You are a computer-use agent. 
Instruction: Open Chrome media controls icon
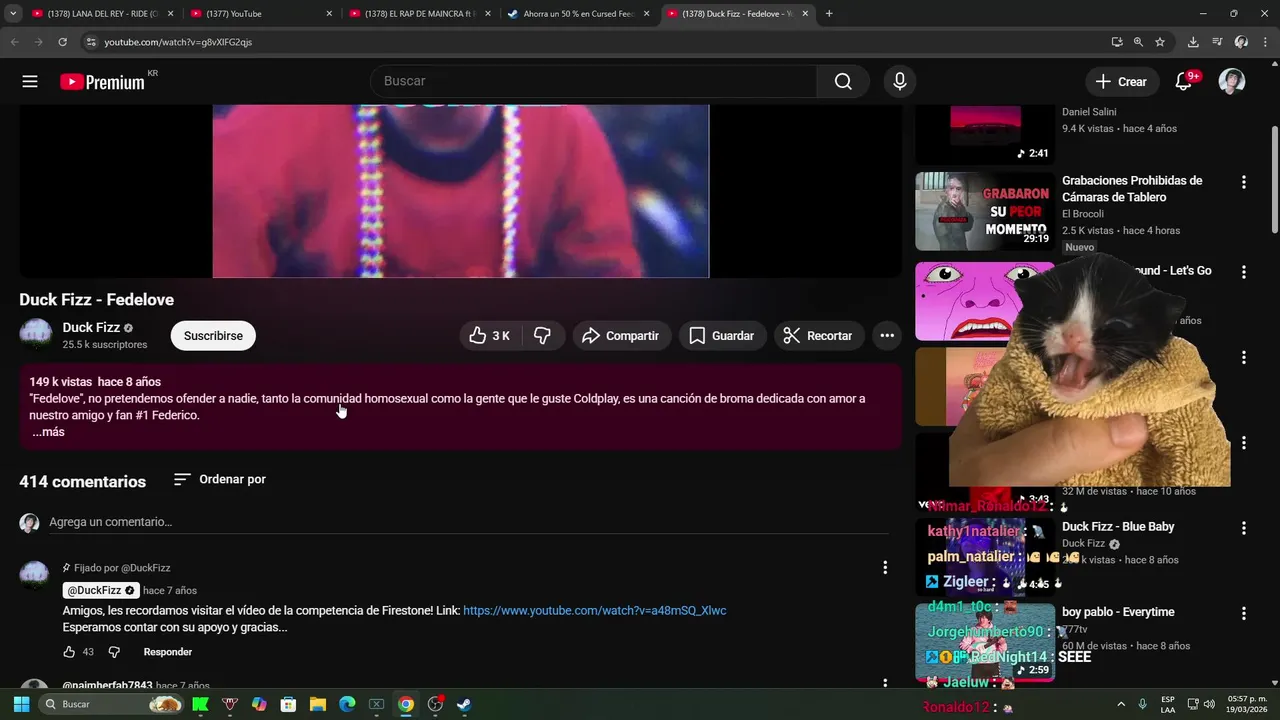1217,42
